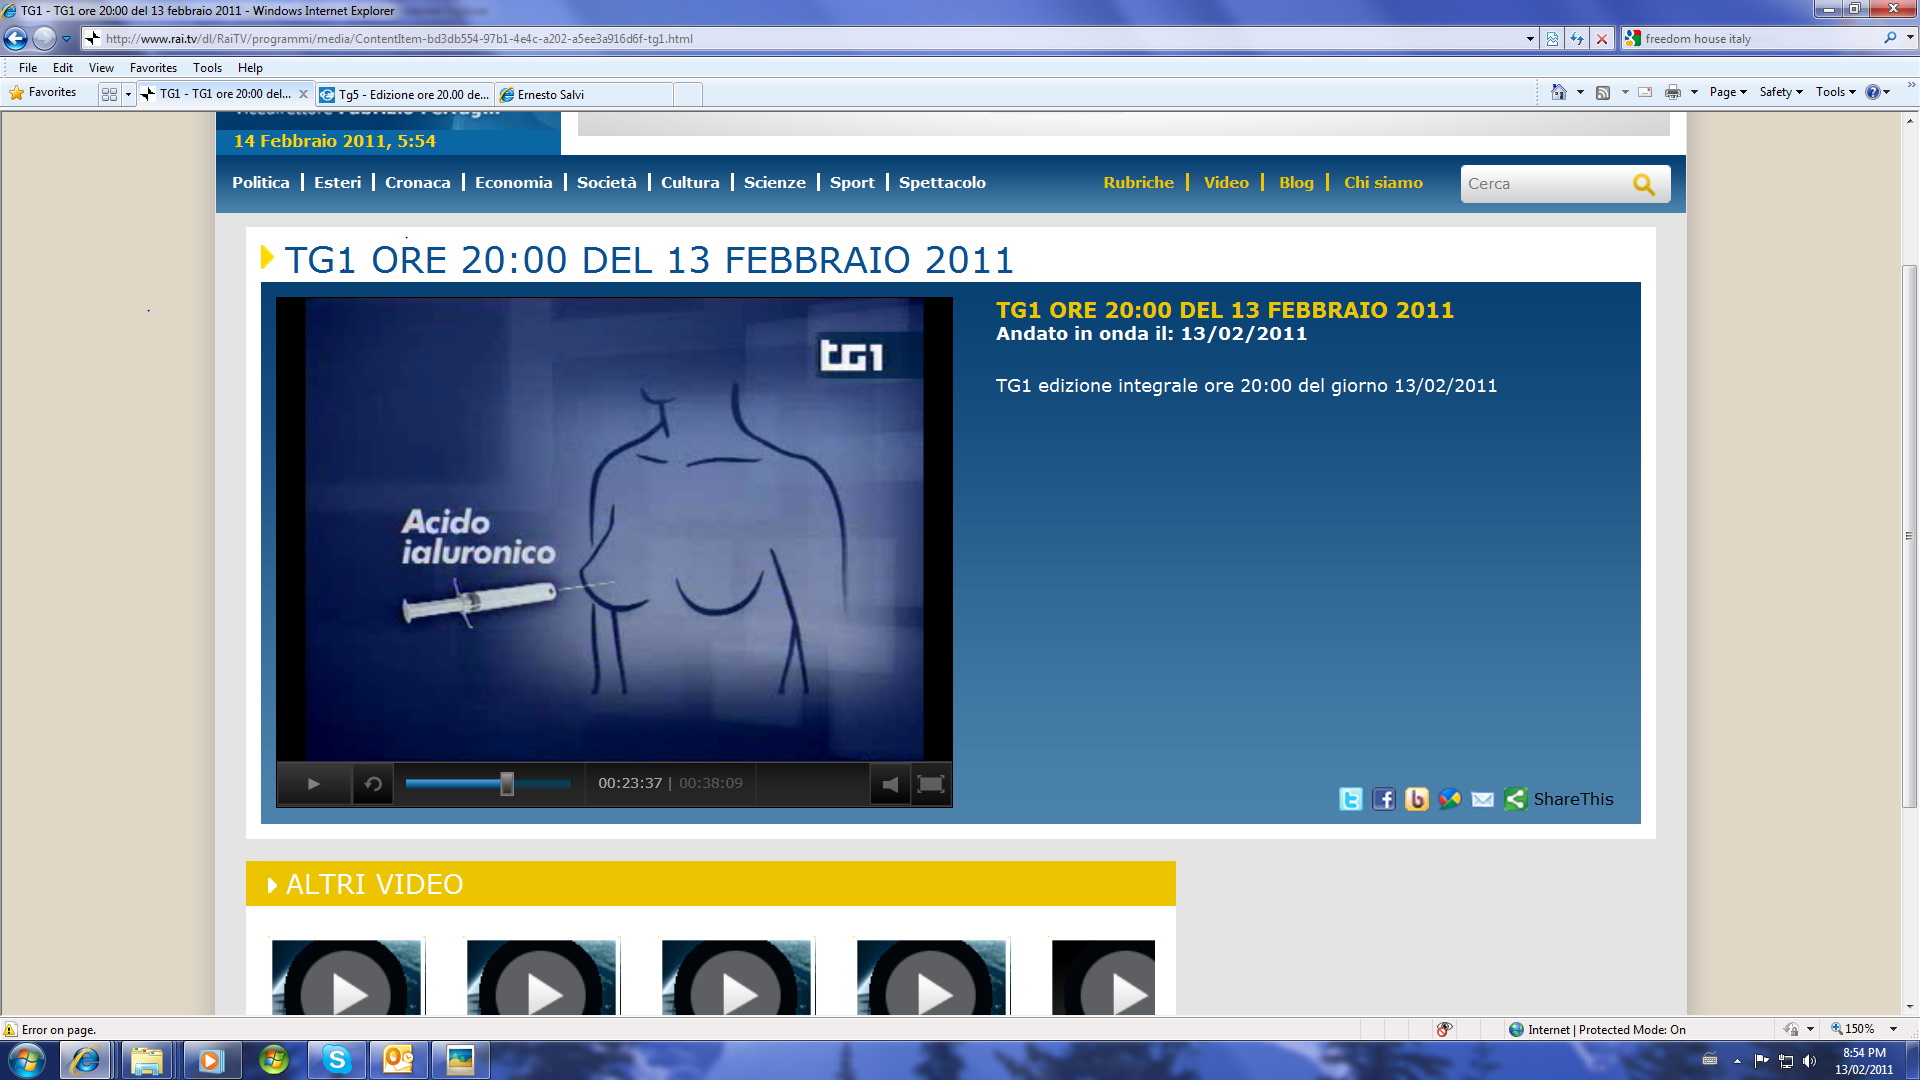Click the IE Home toolbar icon
The image size is (1920, 1080).
[x=1558, y=92]
